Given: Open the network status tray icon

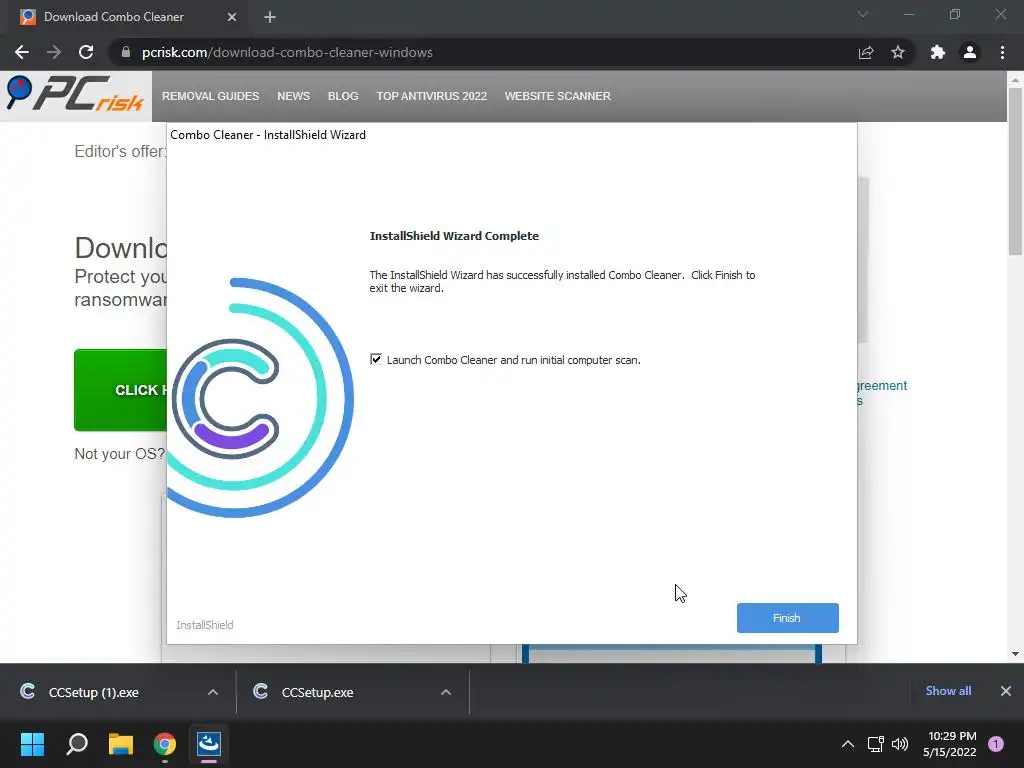Looking at the screenshot, I should point(875,744).
